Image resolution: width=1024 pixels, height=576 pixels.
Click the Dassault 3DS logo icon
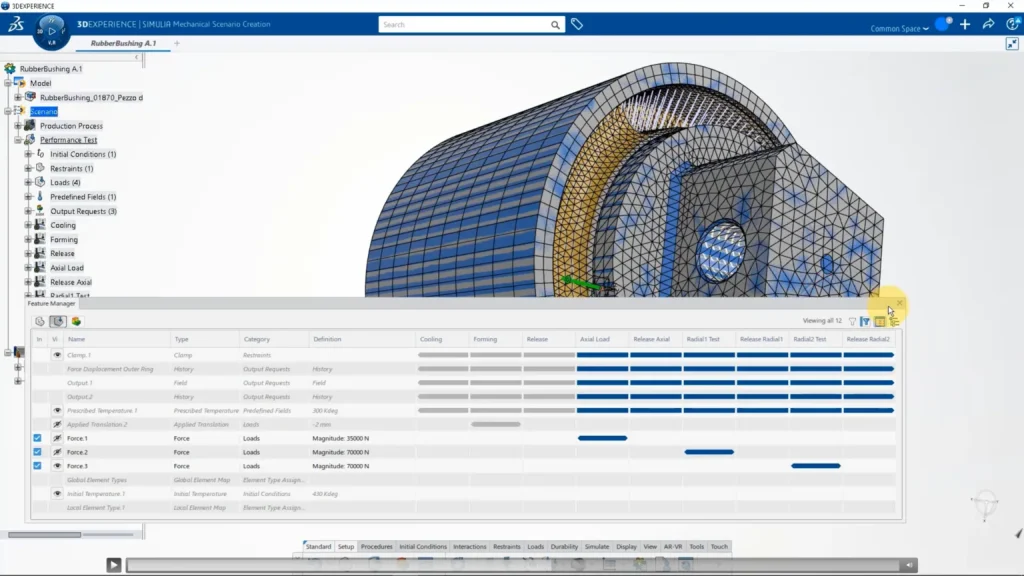(x=16, y=25)
